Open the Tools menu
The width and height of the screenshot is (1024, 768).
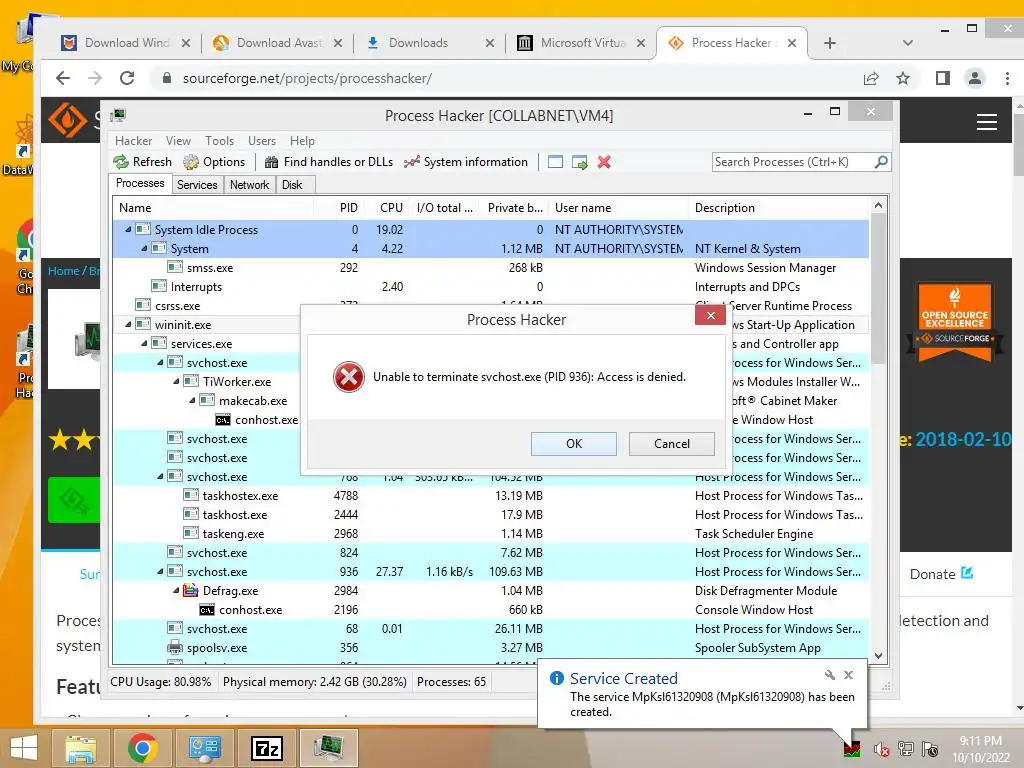[219, 141]
